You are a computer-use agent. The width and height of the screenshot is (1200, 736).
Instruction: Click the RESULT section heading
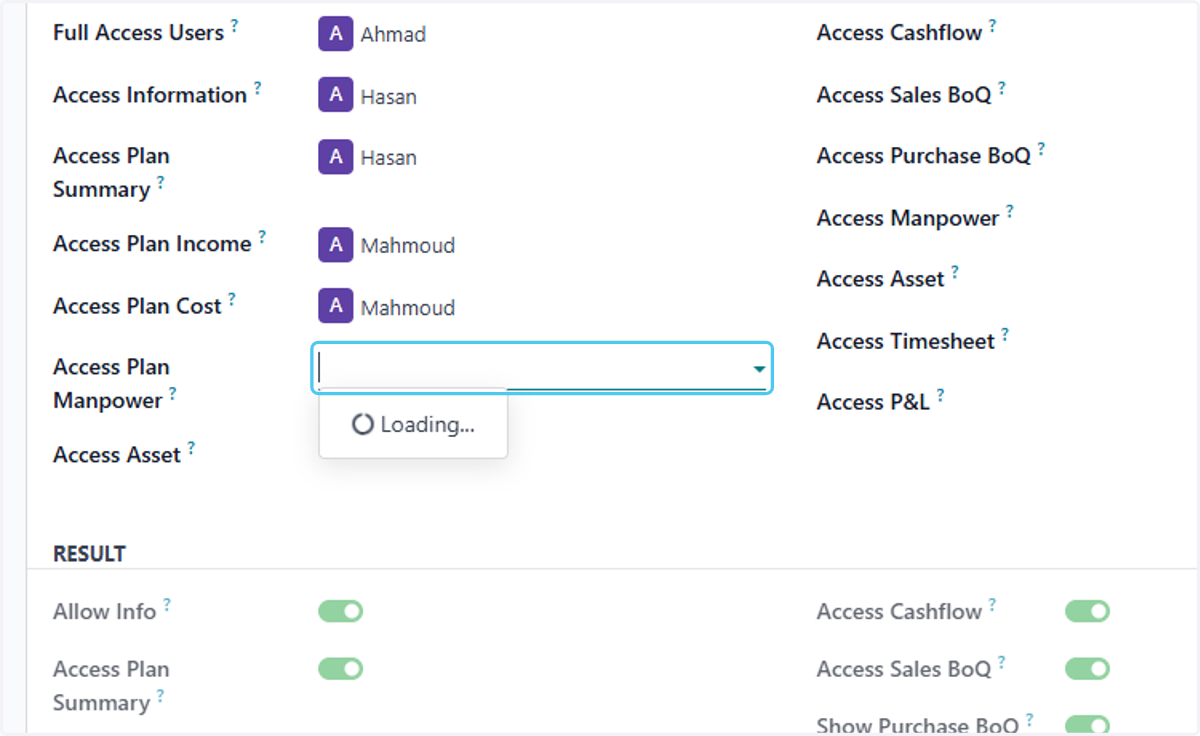[x=90, y=554]
